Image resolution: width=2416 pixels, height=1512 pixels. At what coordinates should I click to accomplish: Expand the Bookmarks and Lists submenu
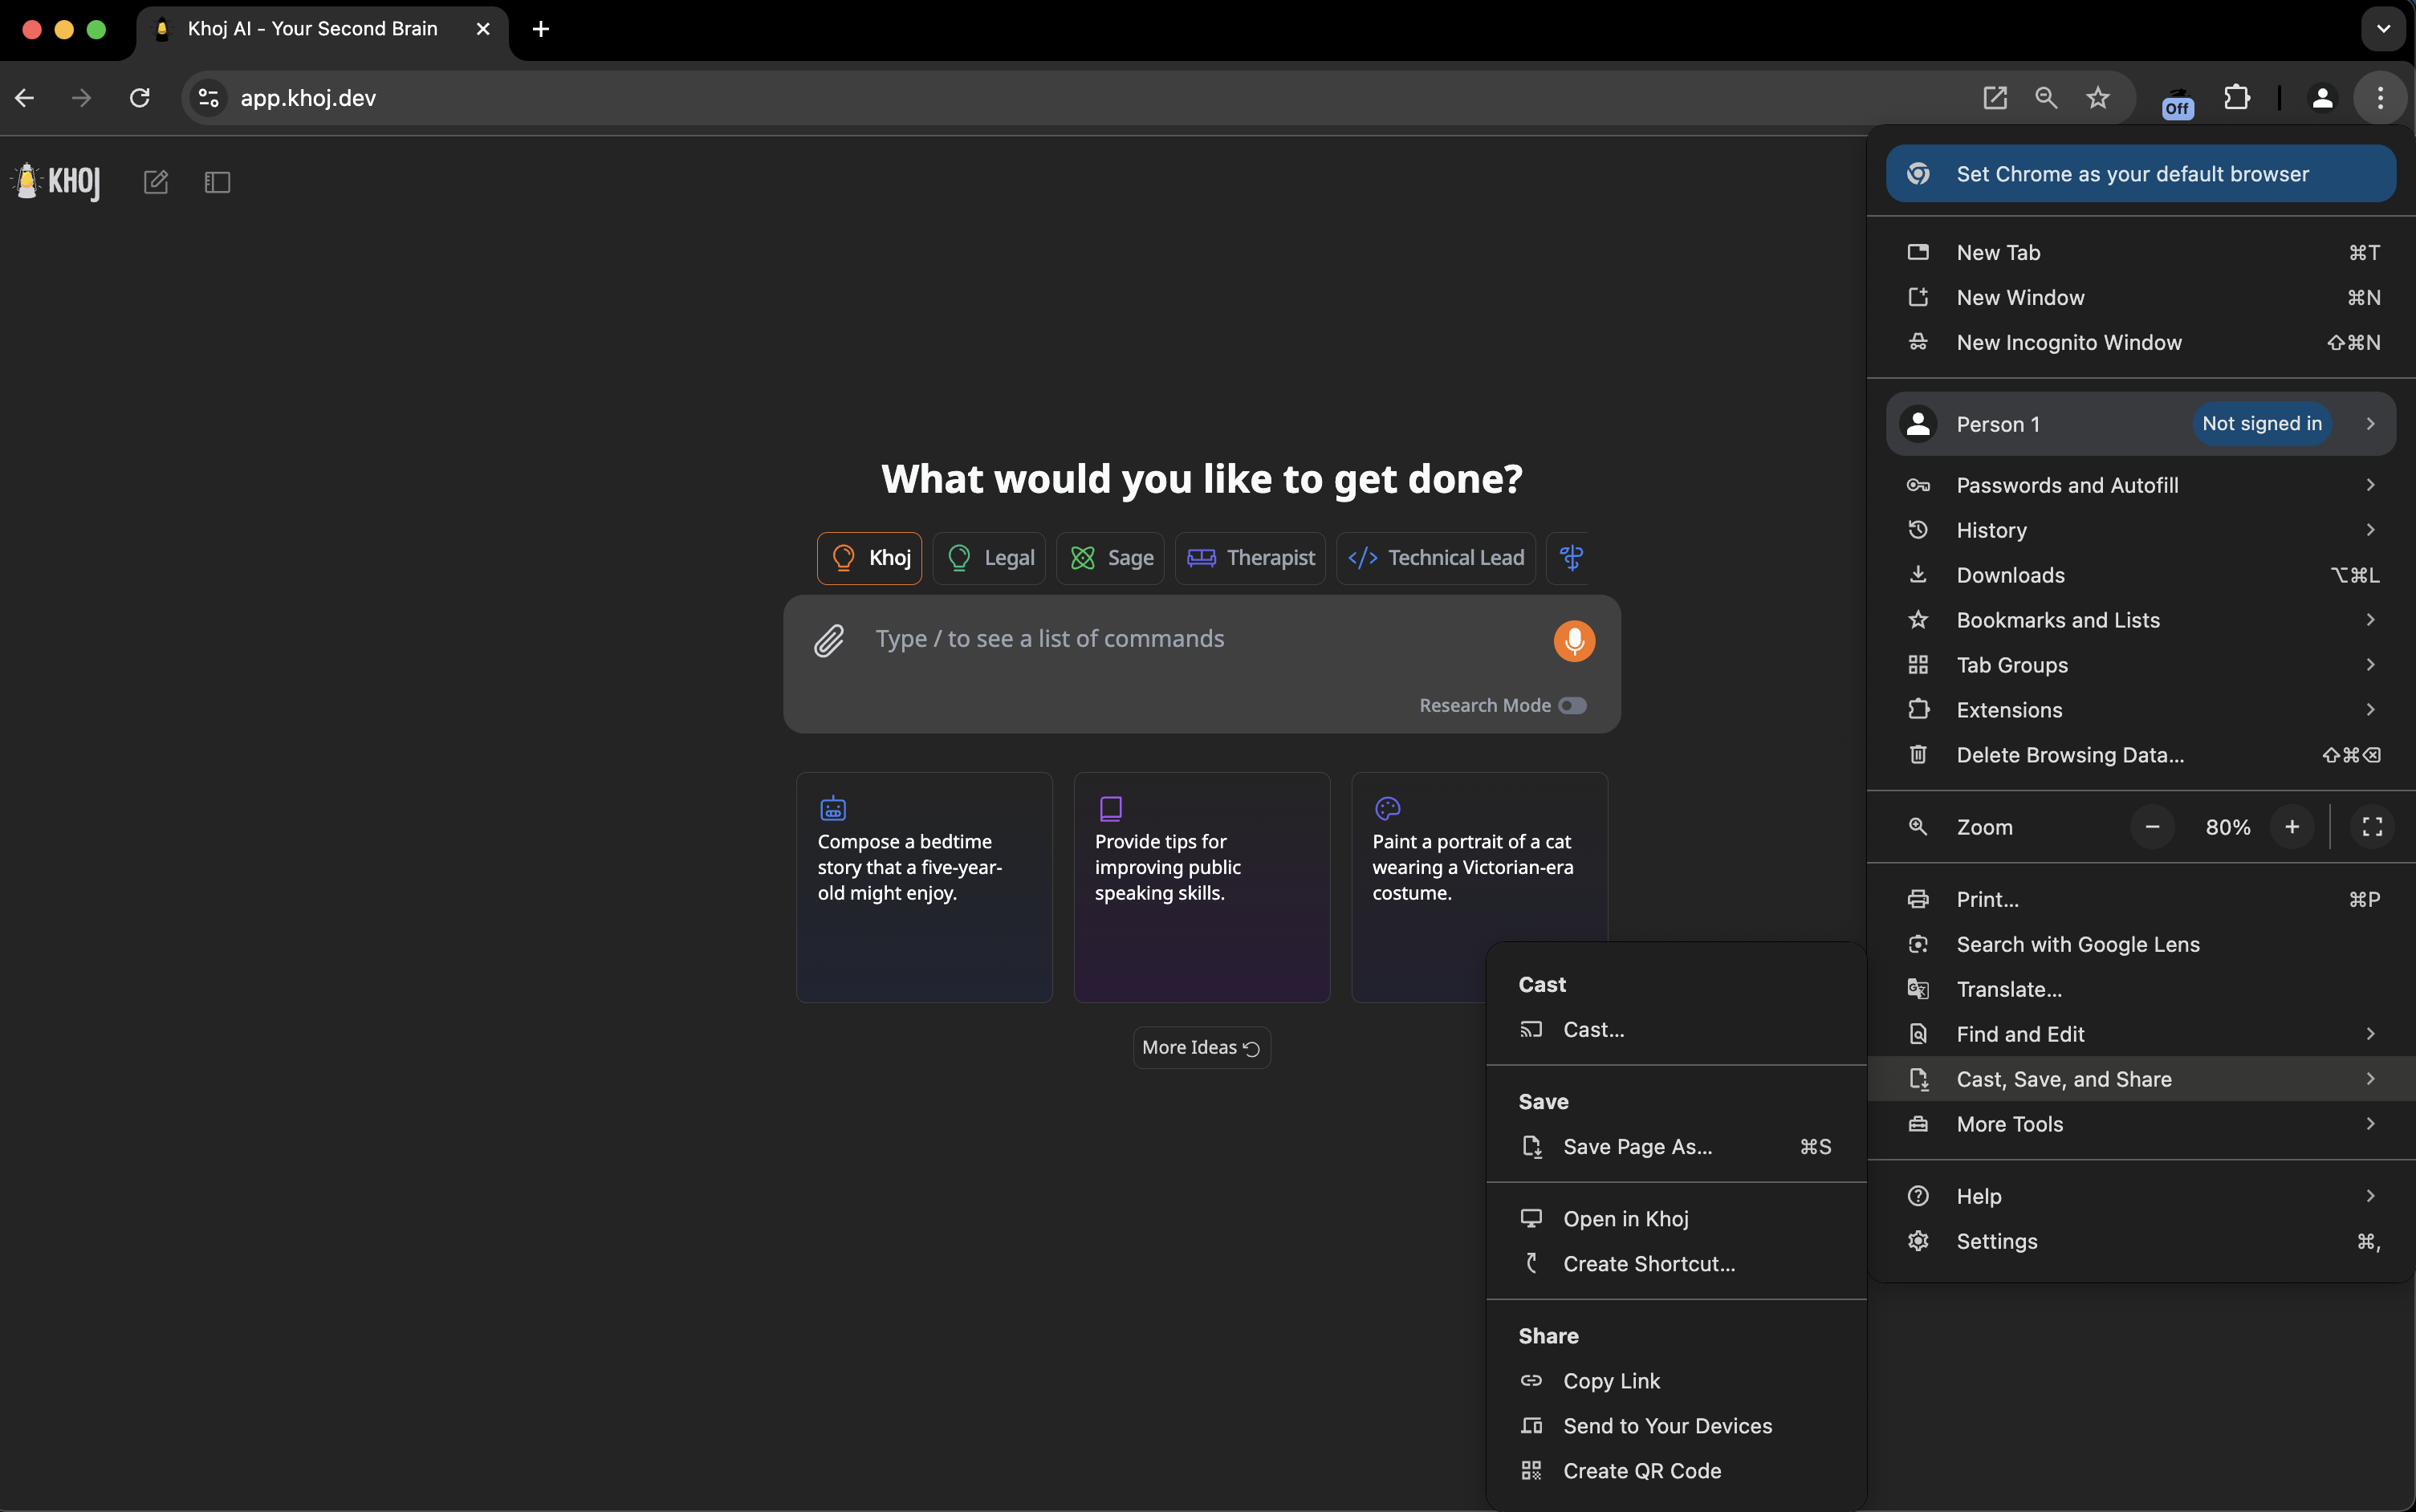pyautogui.click(x=2140, y=620)
